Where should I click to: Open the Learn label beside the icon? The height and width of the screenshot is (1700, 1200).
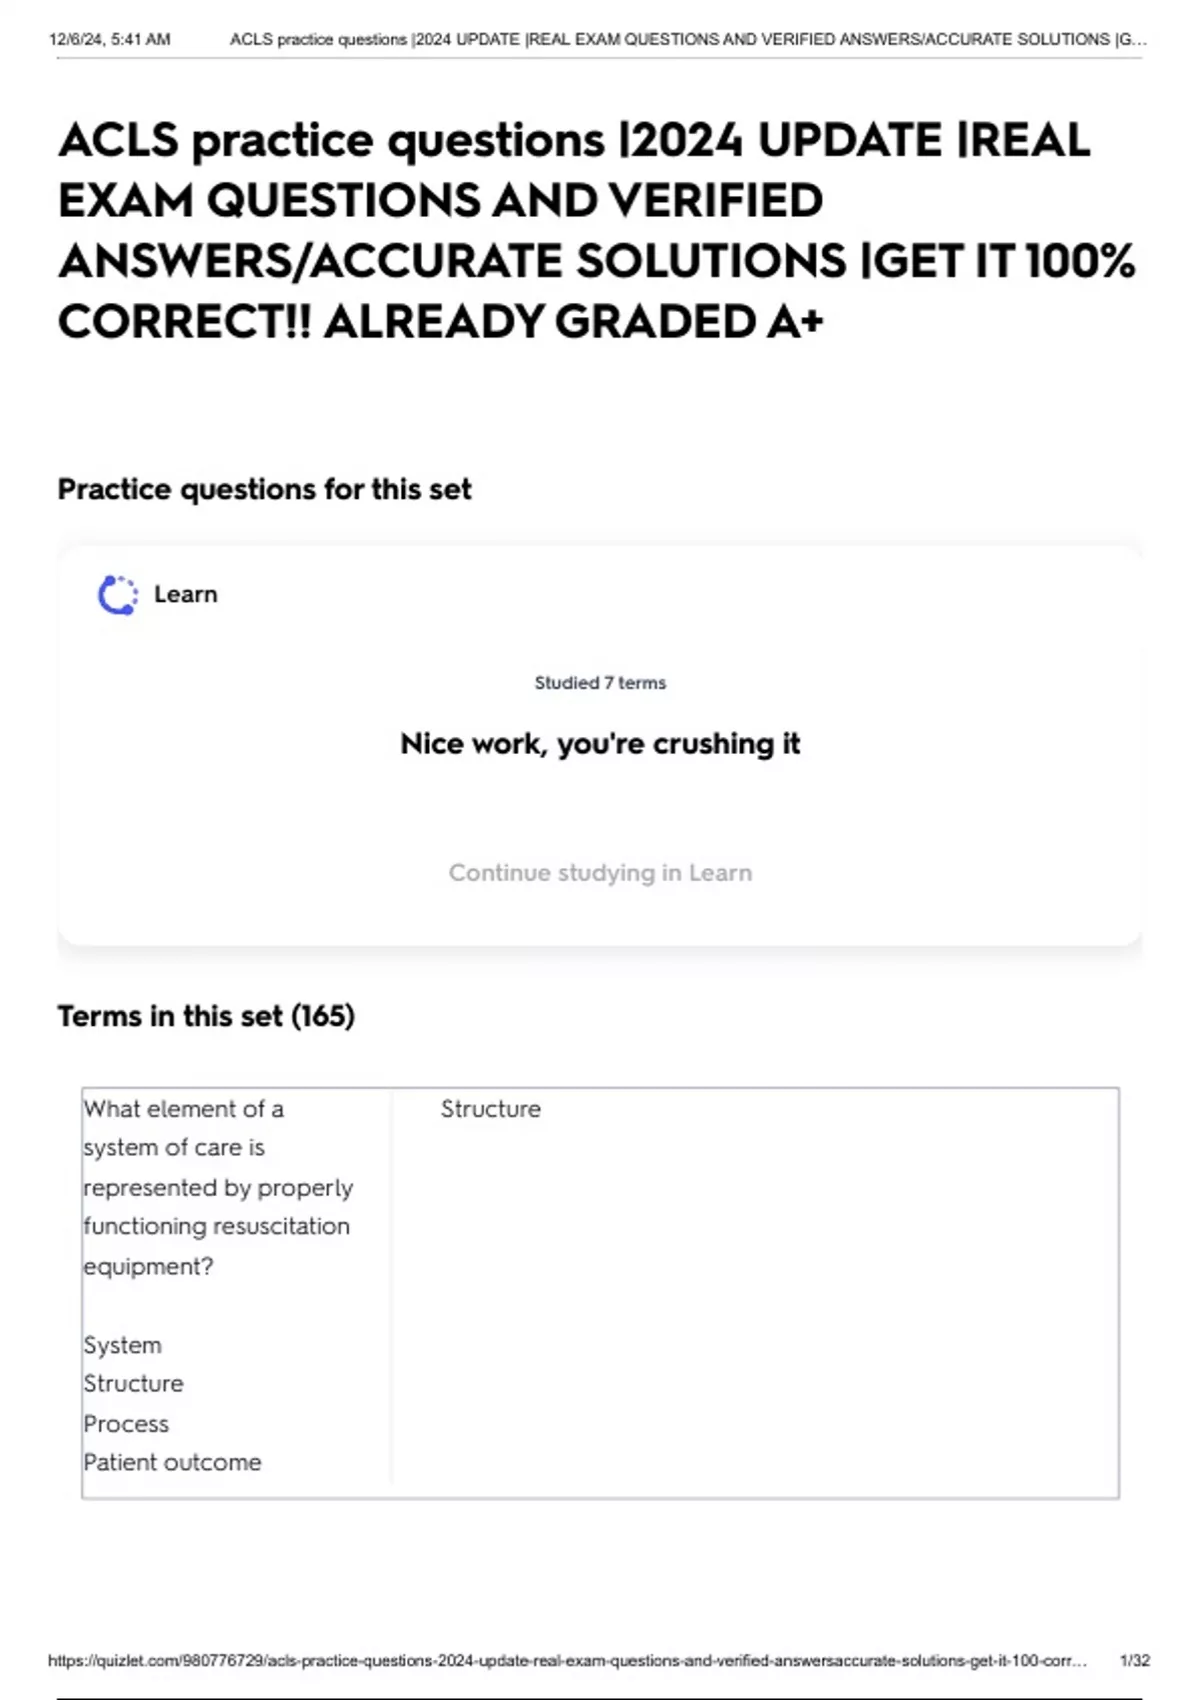(x=185, y=594)
